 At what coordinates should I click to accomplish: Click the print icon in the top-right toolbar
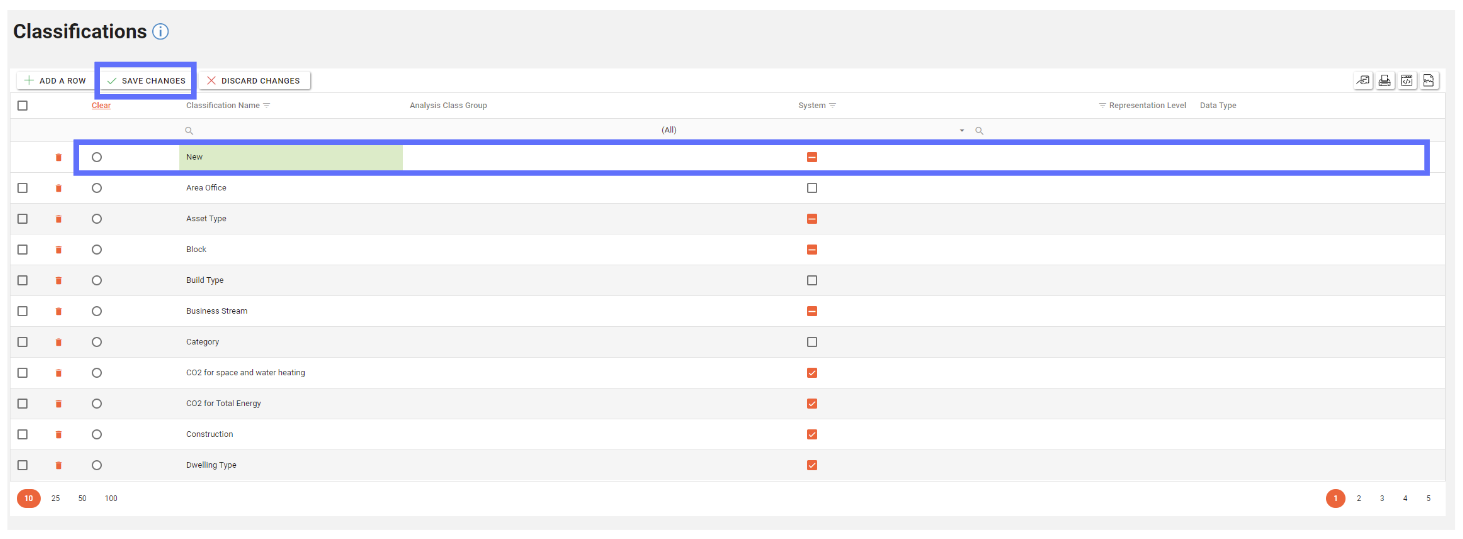[1385, 81]
